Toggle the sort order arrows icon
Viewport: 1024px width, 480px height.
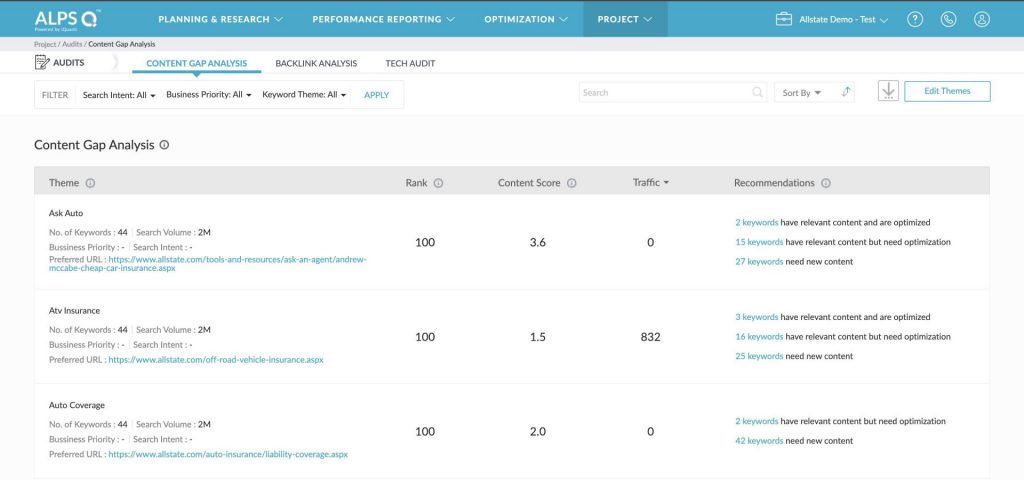tap(846, 92)
